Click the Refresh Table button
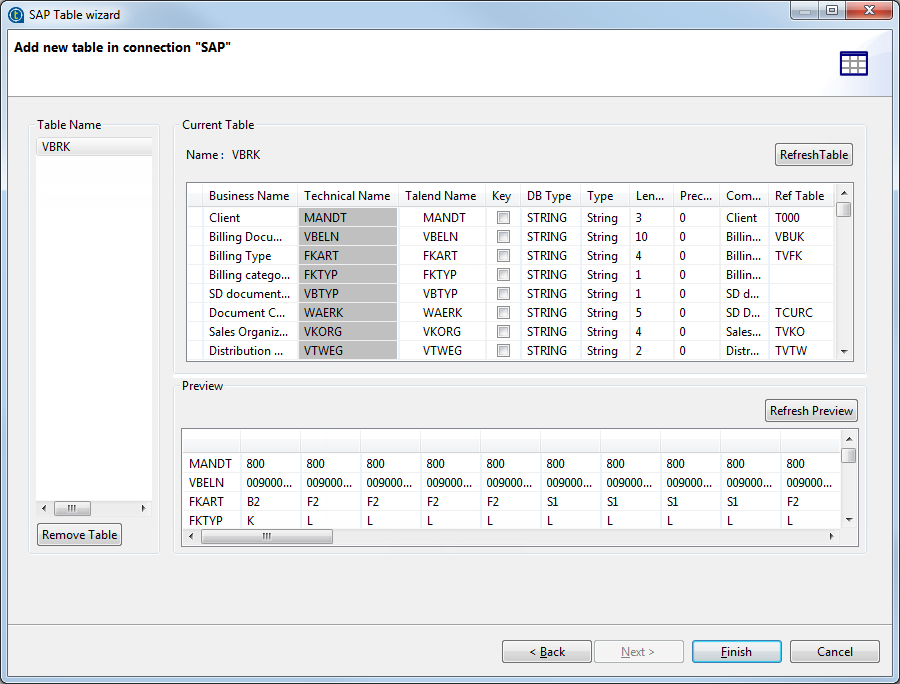The image size is (900, 684). click(x=813, y=155)
